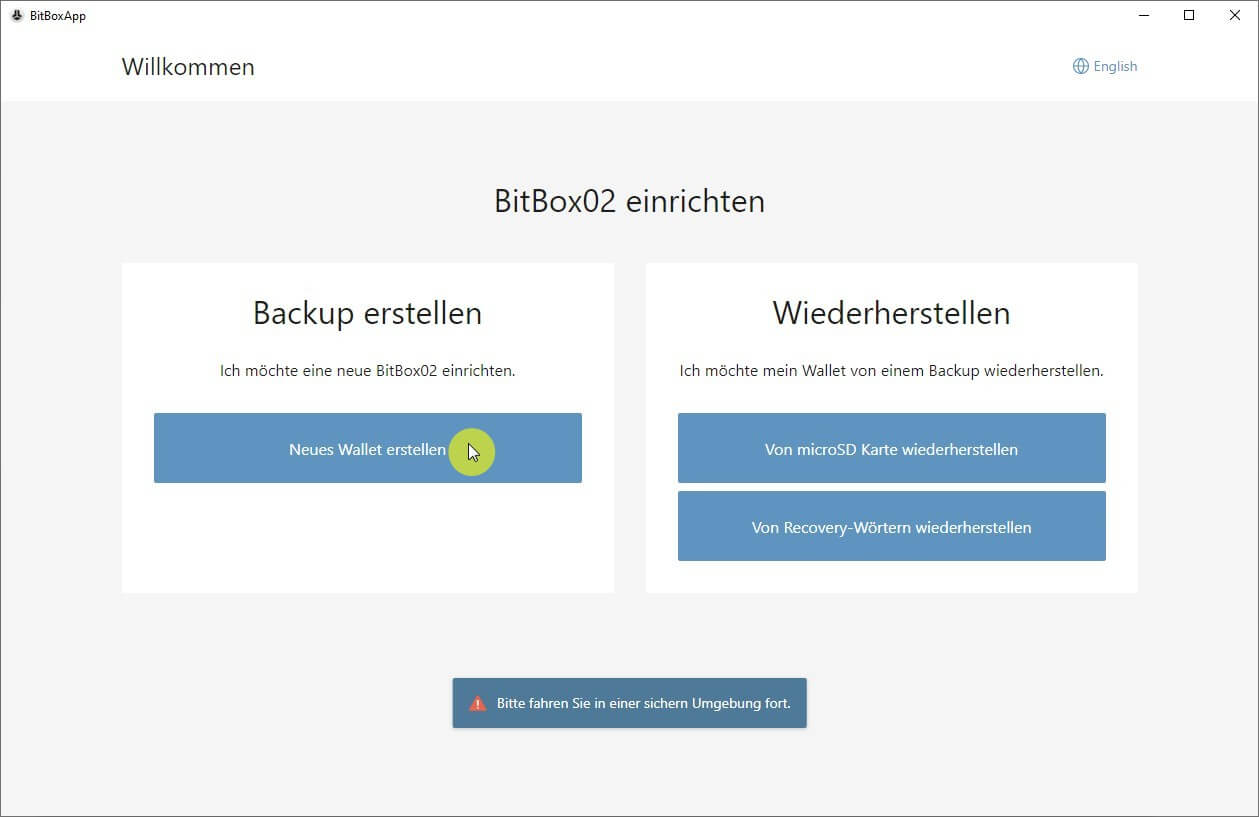
Task: Choose Von microSD Karte wiederherstellen
Action: 891,448
